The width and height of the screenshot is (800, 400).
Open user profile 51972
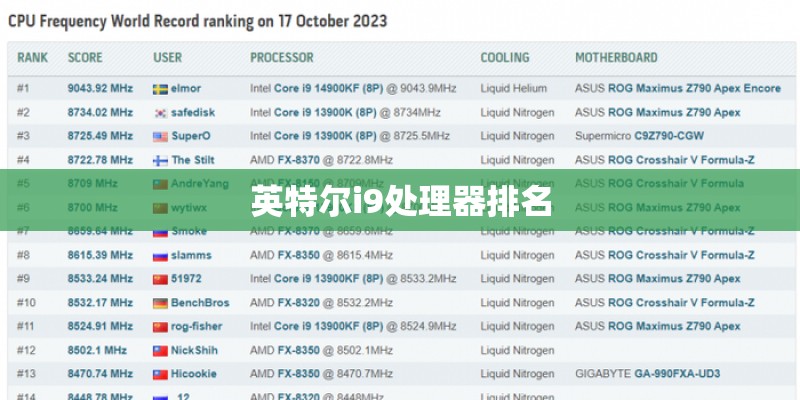click(x=186, y=279)
